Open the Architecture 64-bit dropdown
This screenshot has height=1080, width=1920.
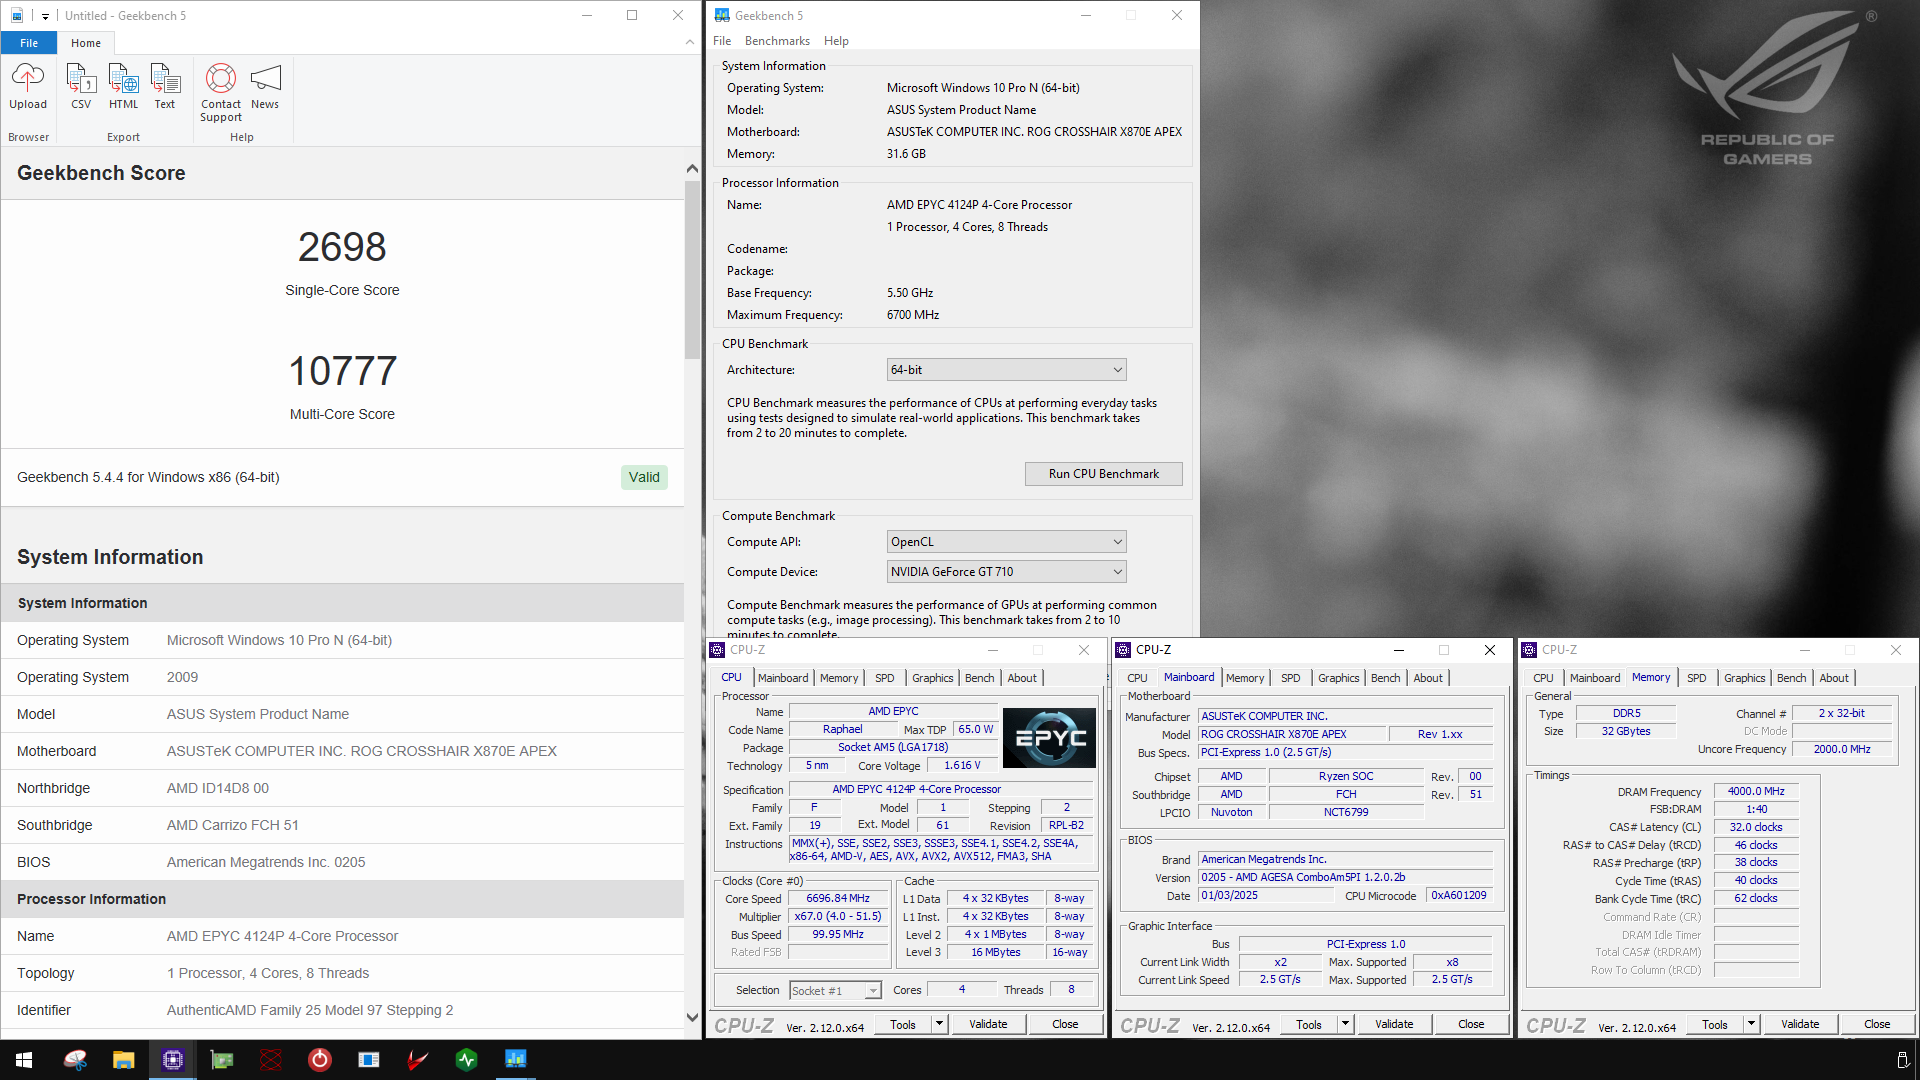(1006, 370)
